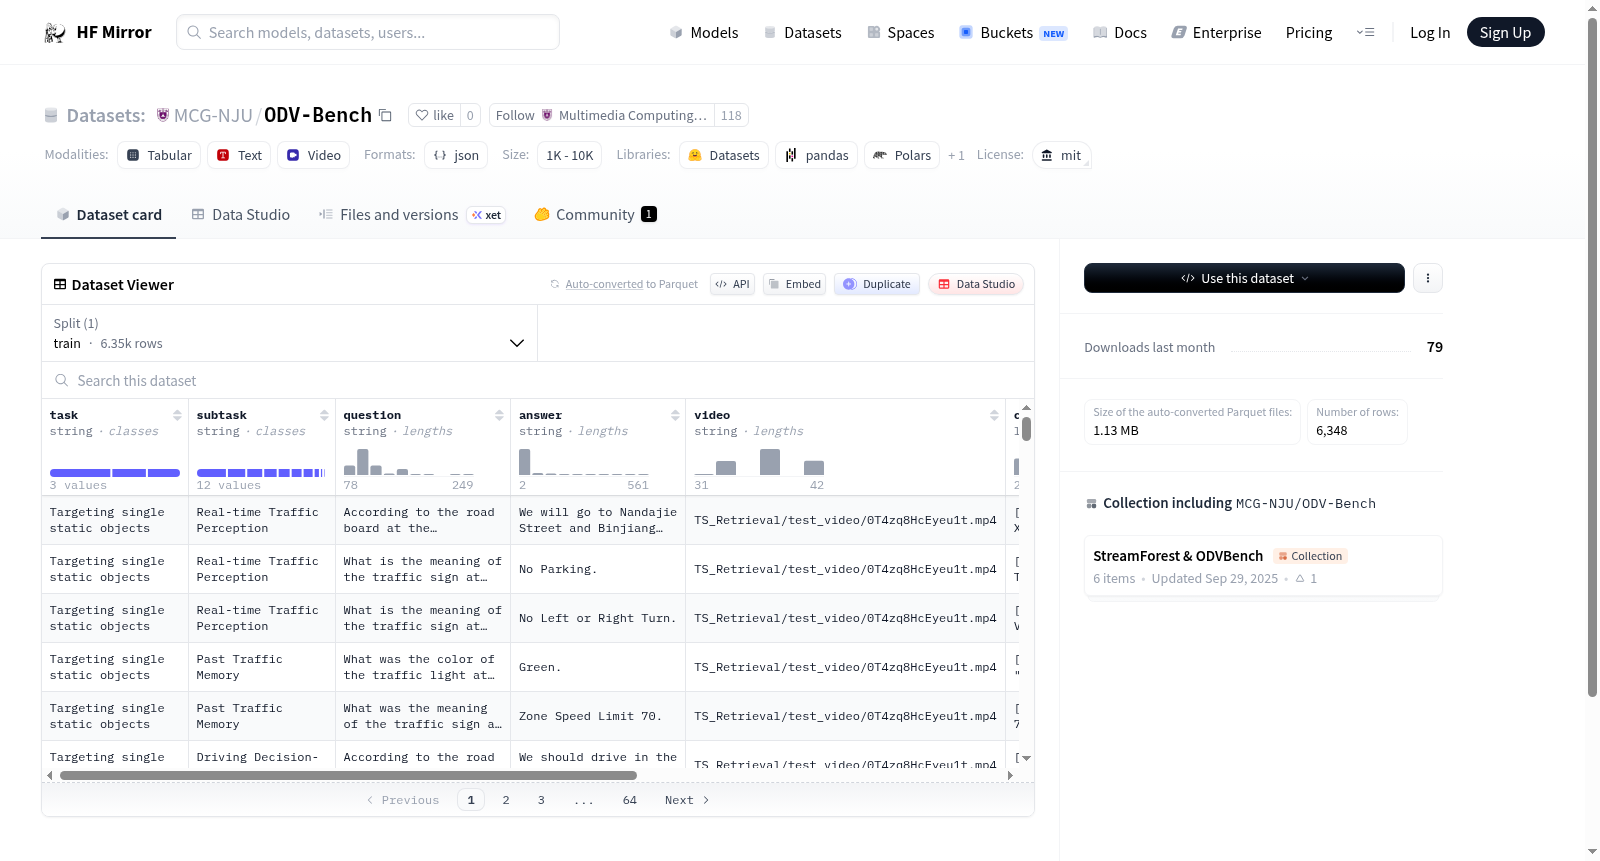
Task: Click the 'Zone Speed Limit 70.' answer cell
Action: (598, 716)
